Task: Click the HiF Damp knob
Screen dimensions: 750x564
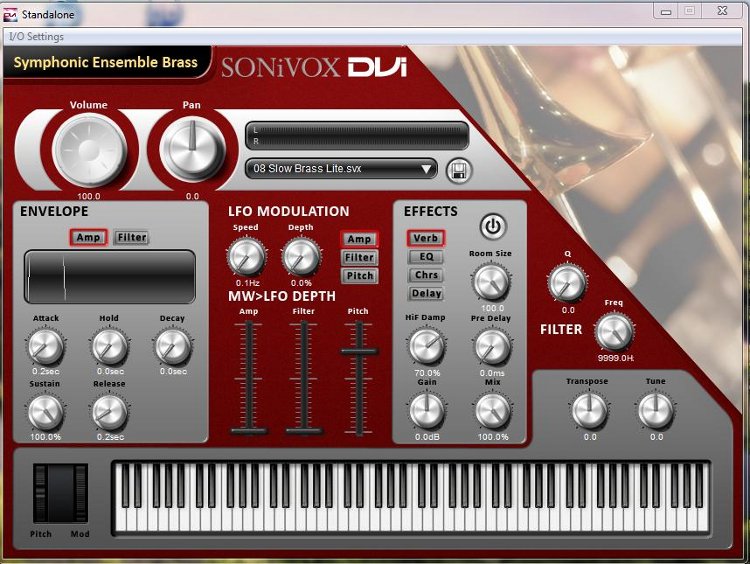Action: click(426, 346)
